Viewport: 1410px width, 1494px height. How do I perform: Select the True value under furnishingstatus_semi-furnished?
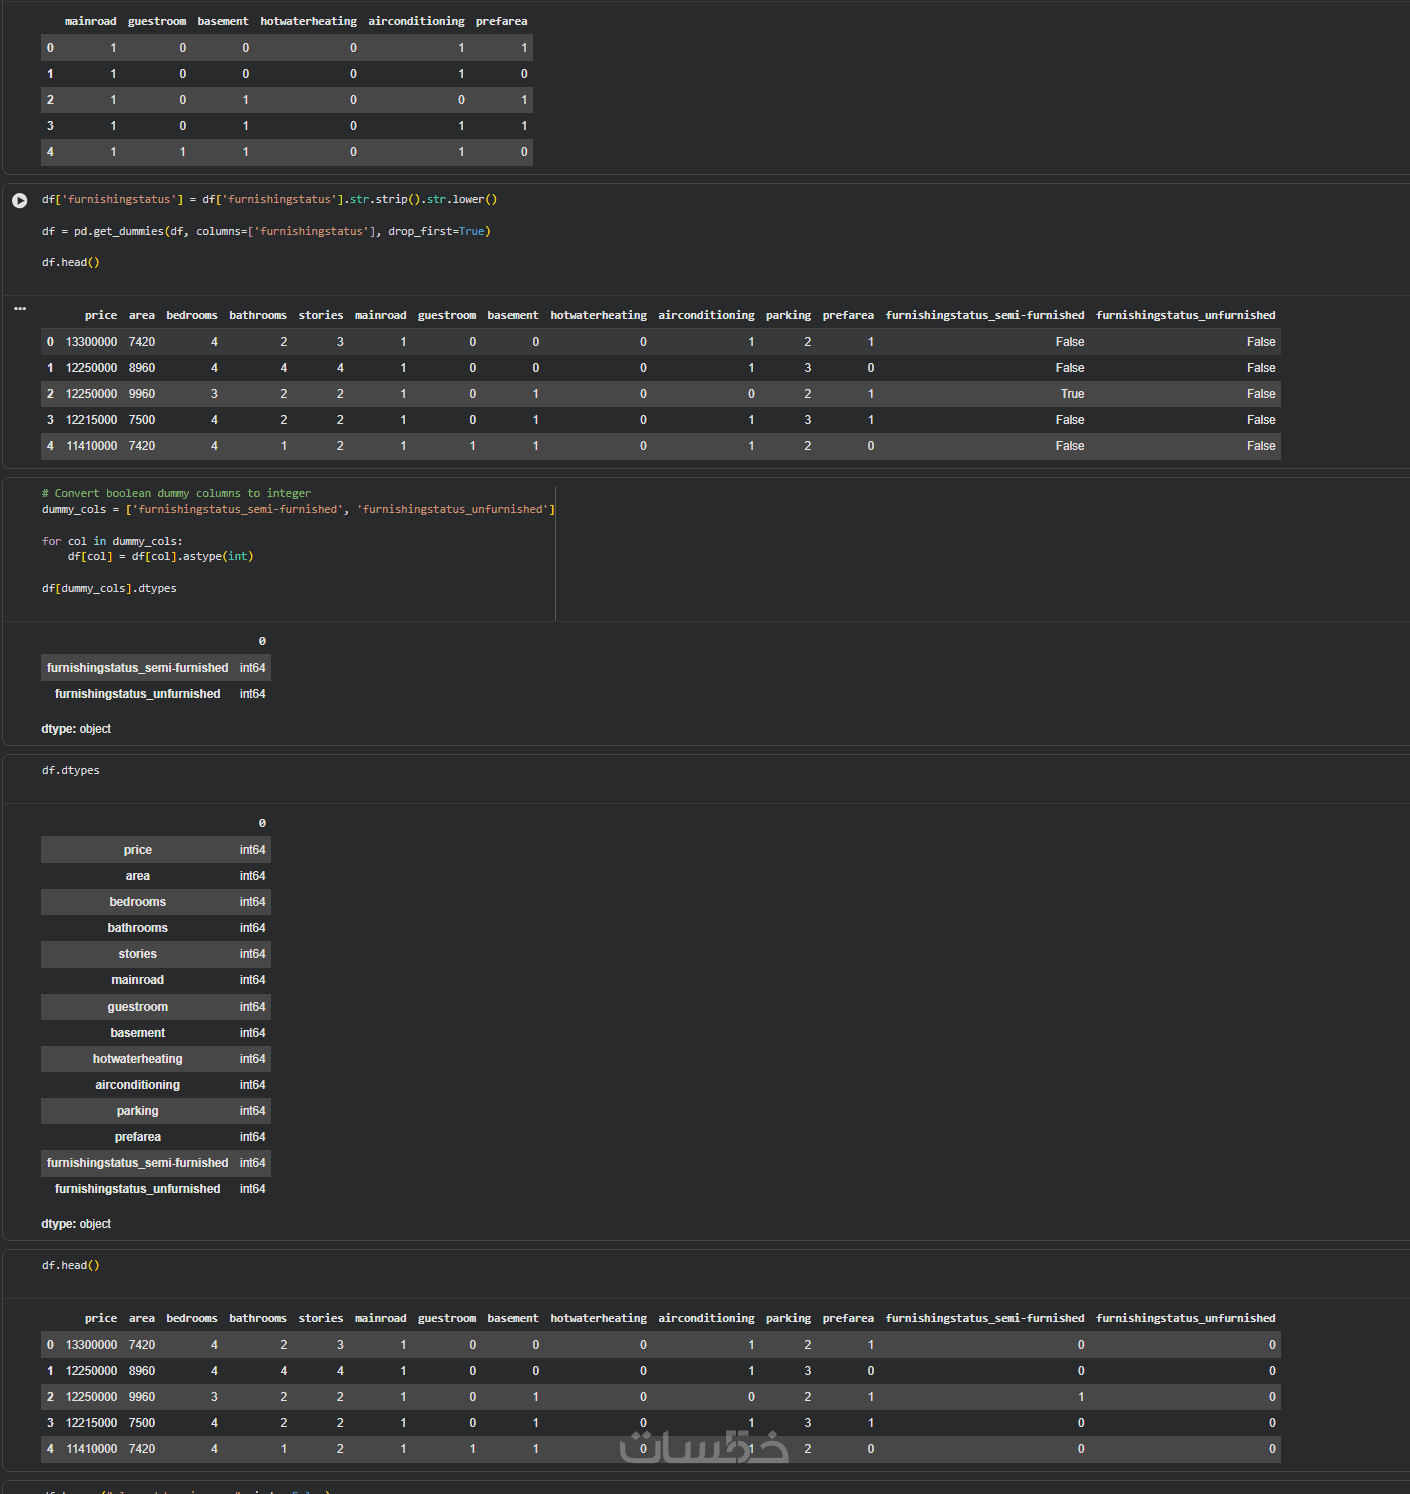pyautogui.click(x=1072, y=394)
